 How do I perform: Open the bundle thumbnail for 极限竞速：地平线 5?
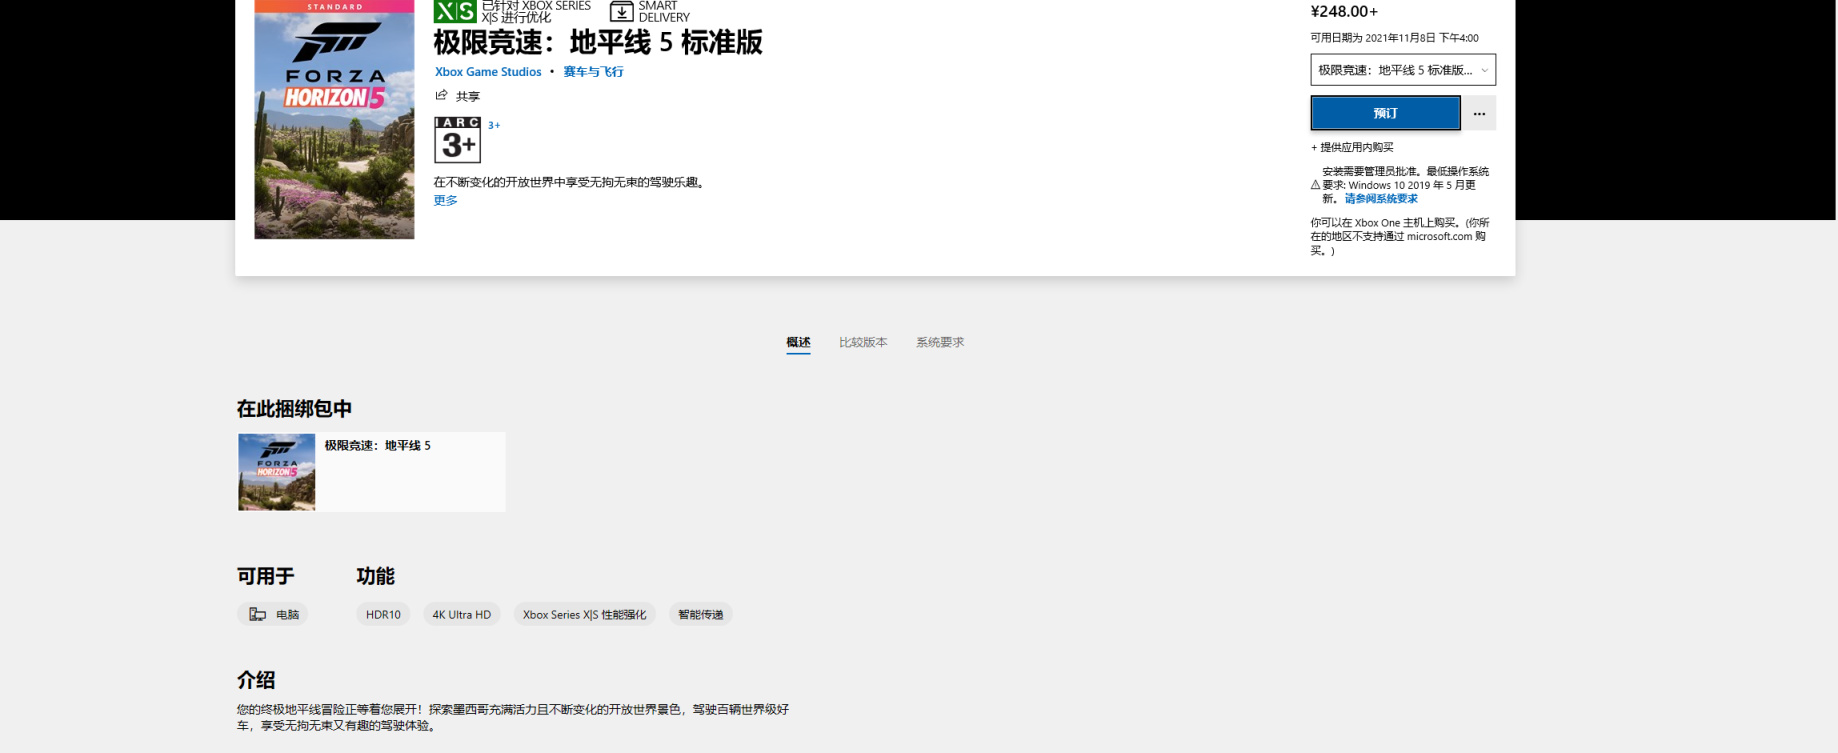277,472
